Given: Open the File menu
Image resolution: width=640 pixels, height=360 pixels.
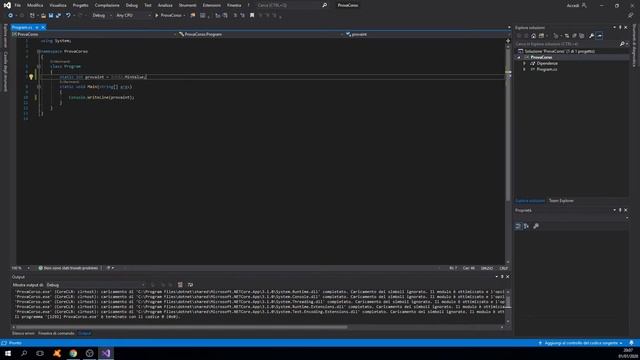Looking at the screenshot, I should pos(18,5).
